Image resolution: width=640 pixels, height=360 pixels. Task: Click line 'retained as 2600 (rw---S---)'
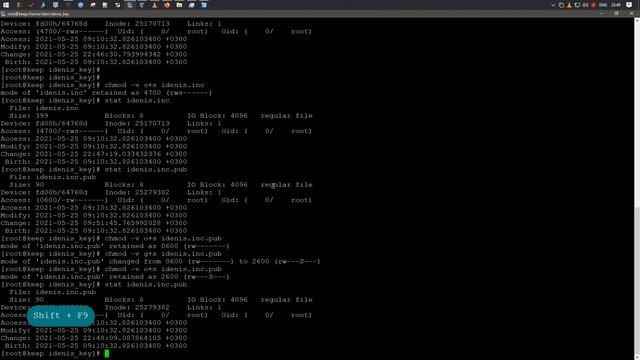(115, 277)
